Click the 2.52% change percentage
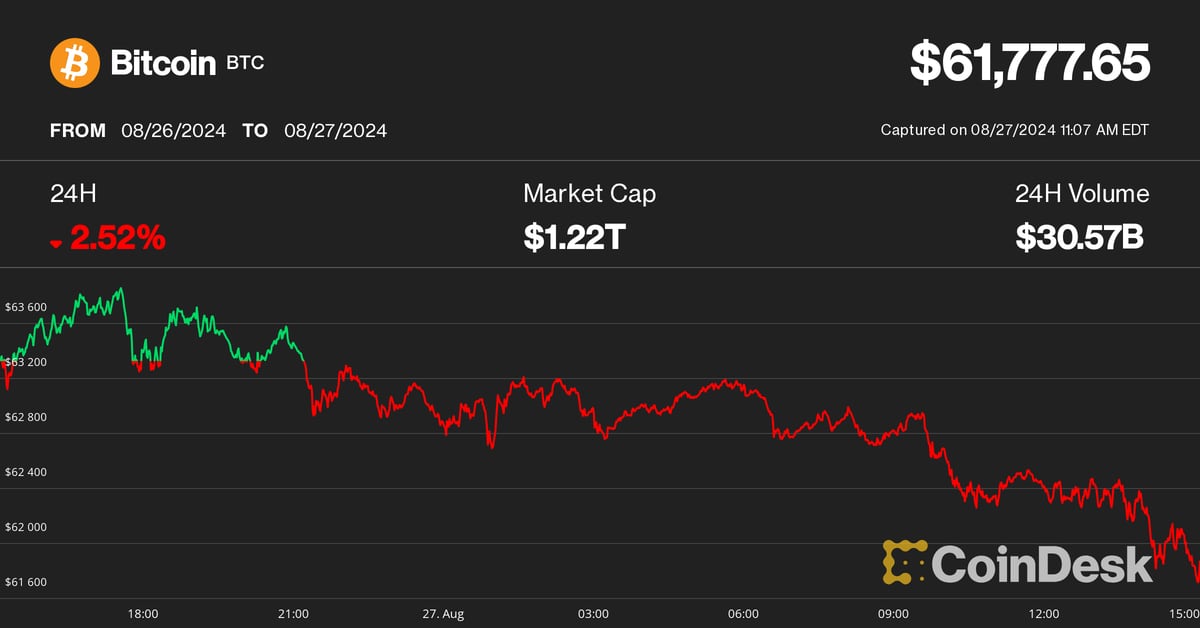Image resolution: width=1200 pixels, height=628 pixels. pyautogui.click(x=118, y=238)
